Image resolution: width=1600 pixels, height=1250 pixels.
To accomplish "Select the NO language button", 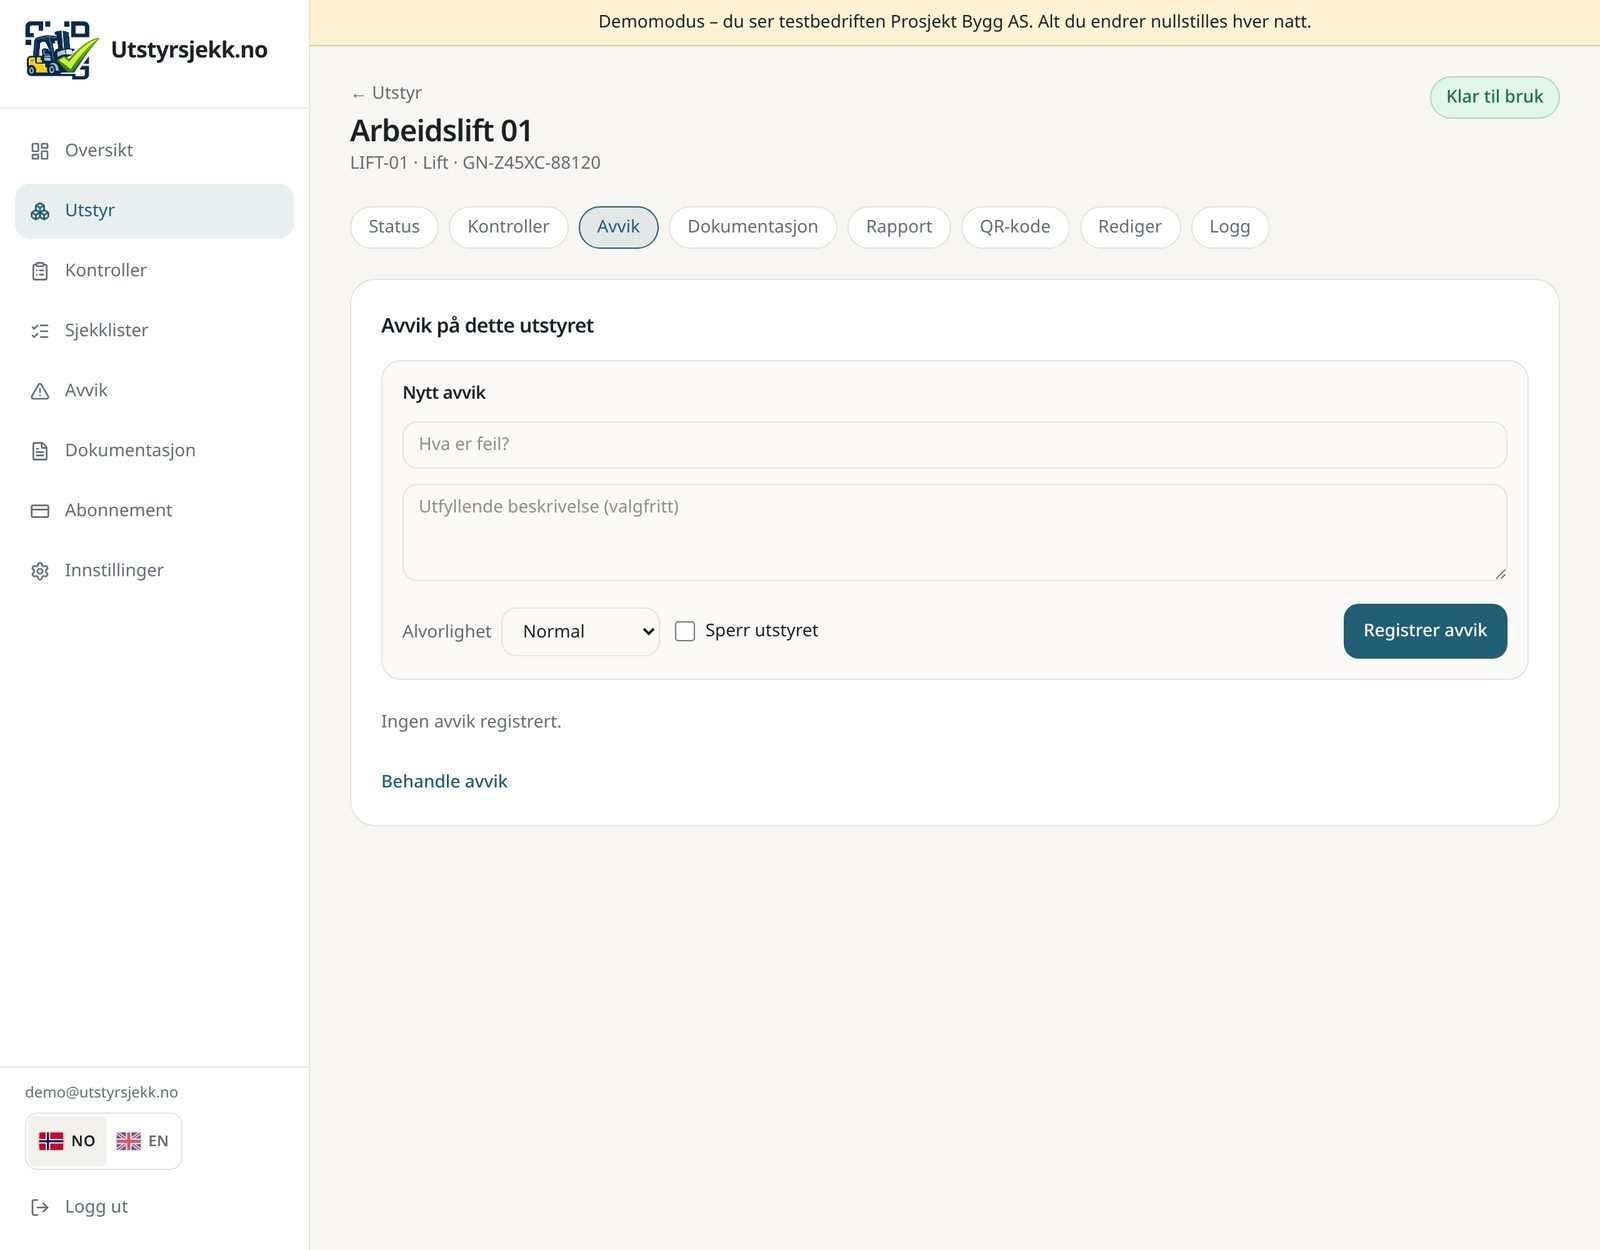I will pos(67,1141).
